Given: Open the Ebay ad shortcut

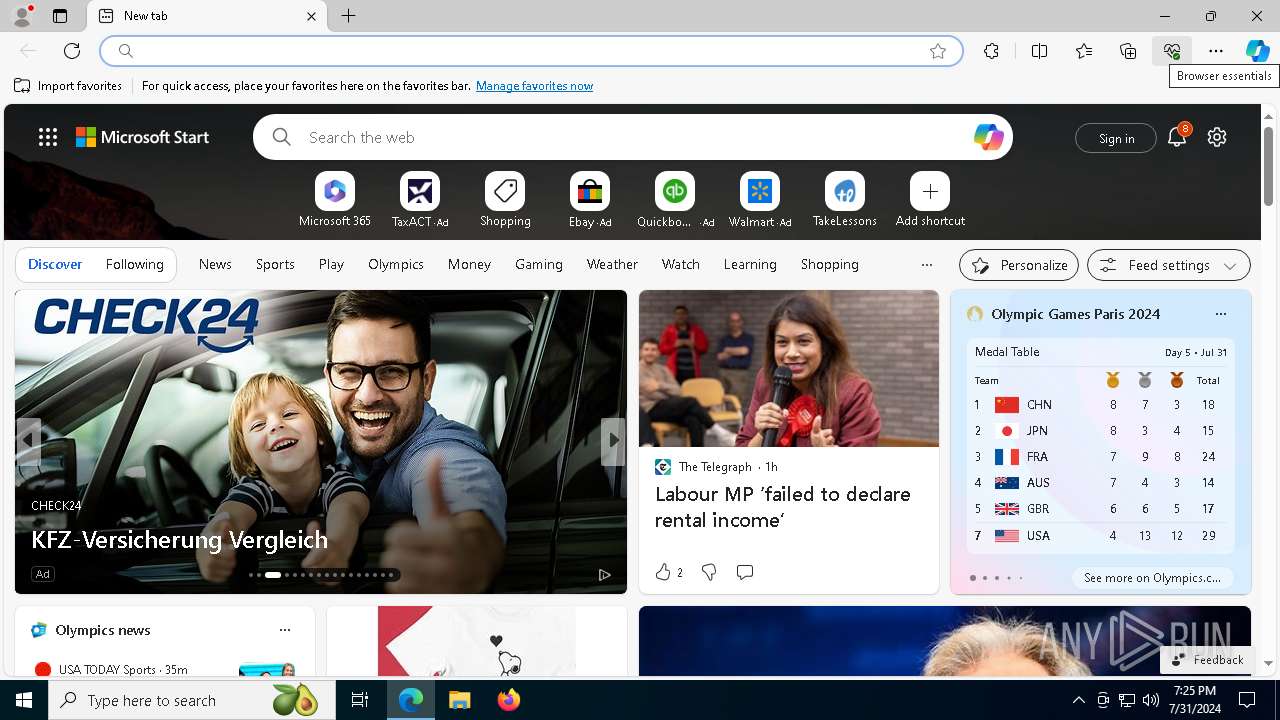Looking at the screenshot, I should pos(590,191).
